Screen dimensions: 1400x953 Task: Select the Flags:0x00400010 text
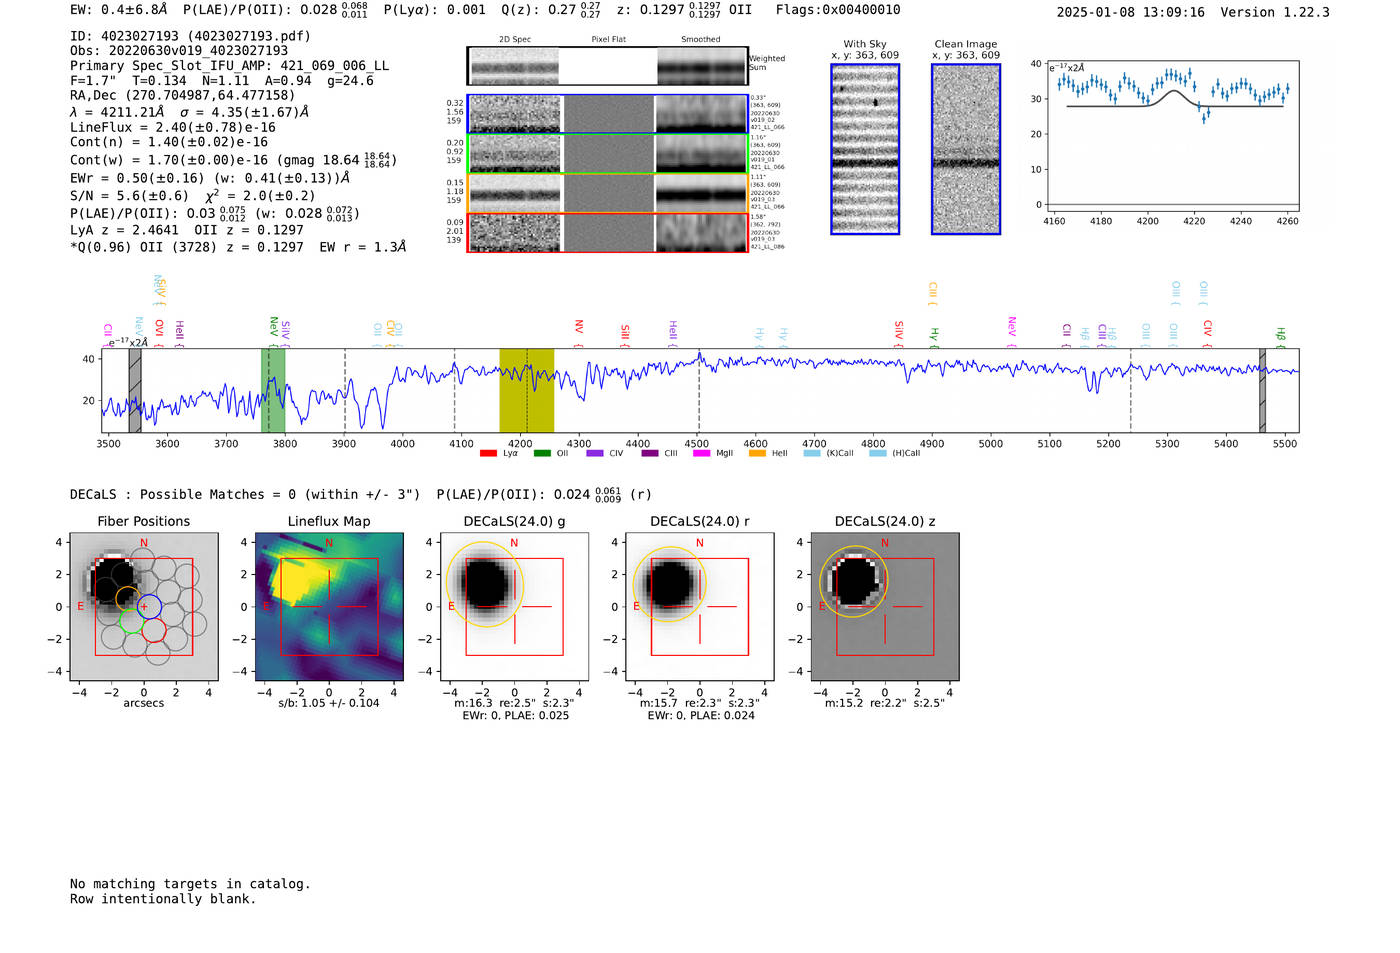pyautogui.click(x=838, y=10)
